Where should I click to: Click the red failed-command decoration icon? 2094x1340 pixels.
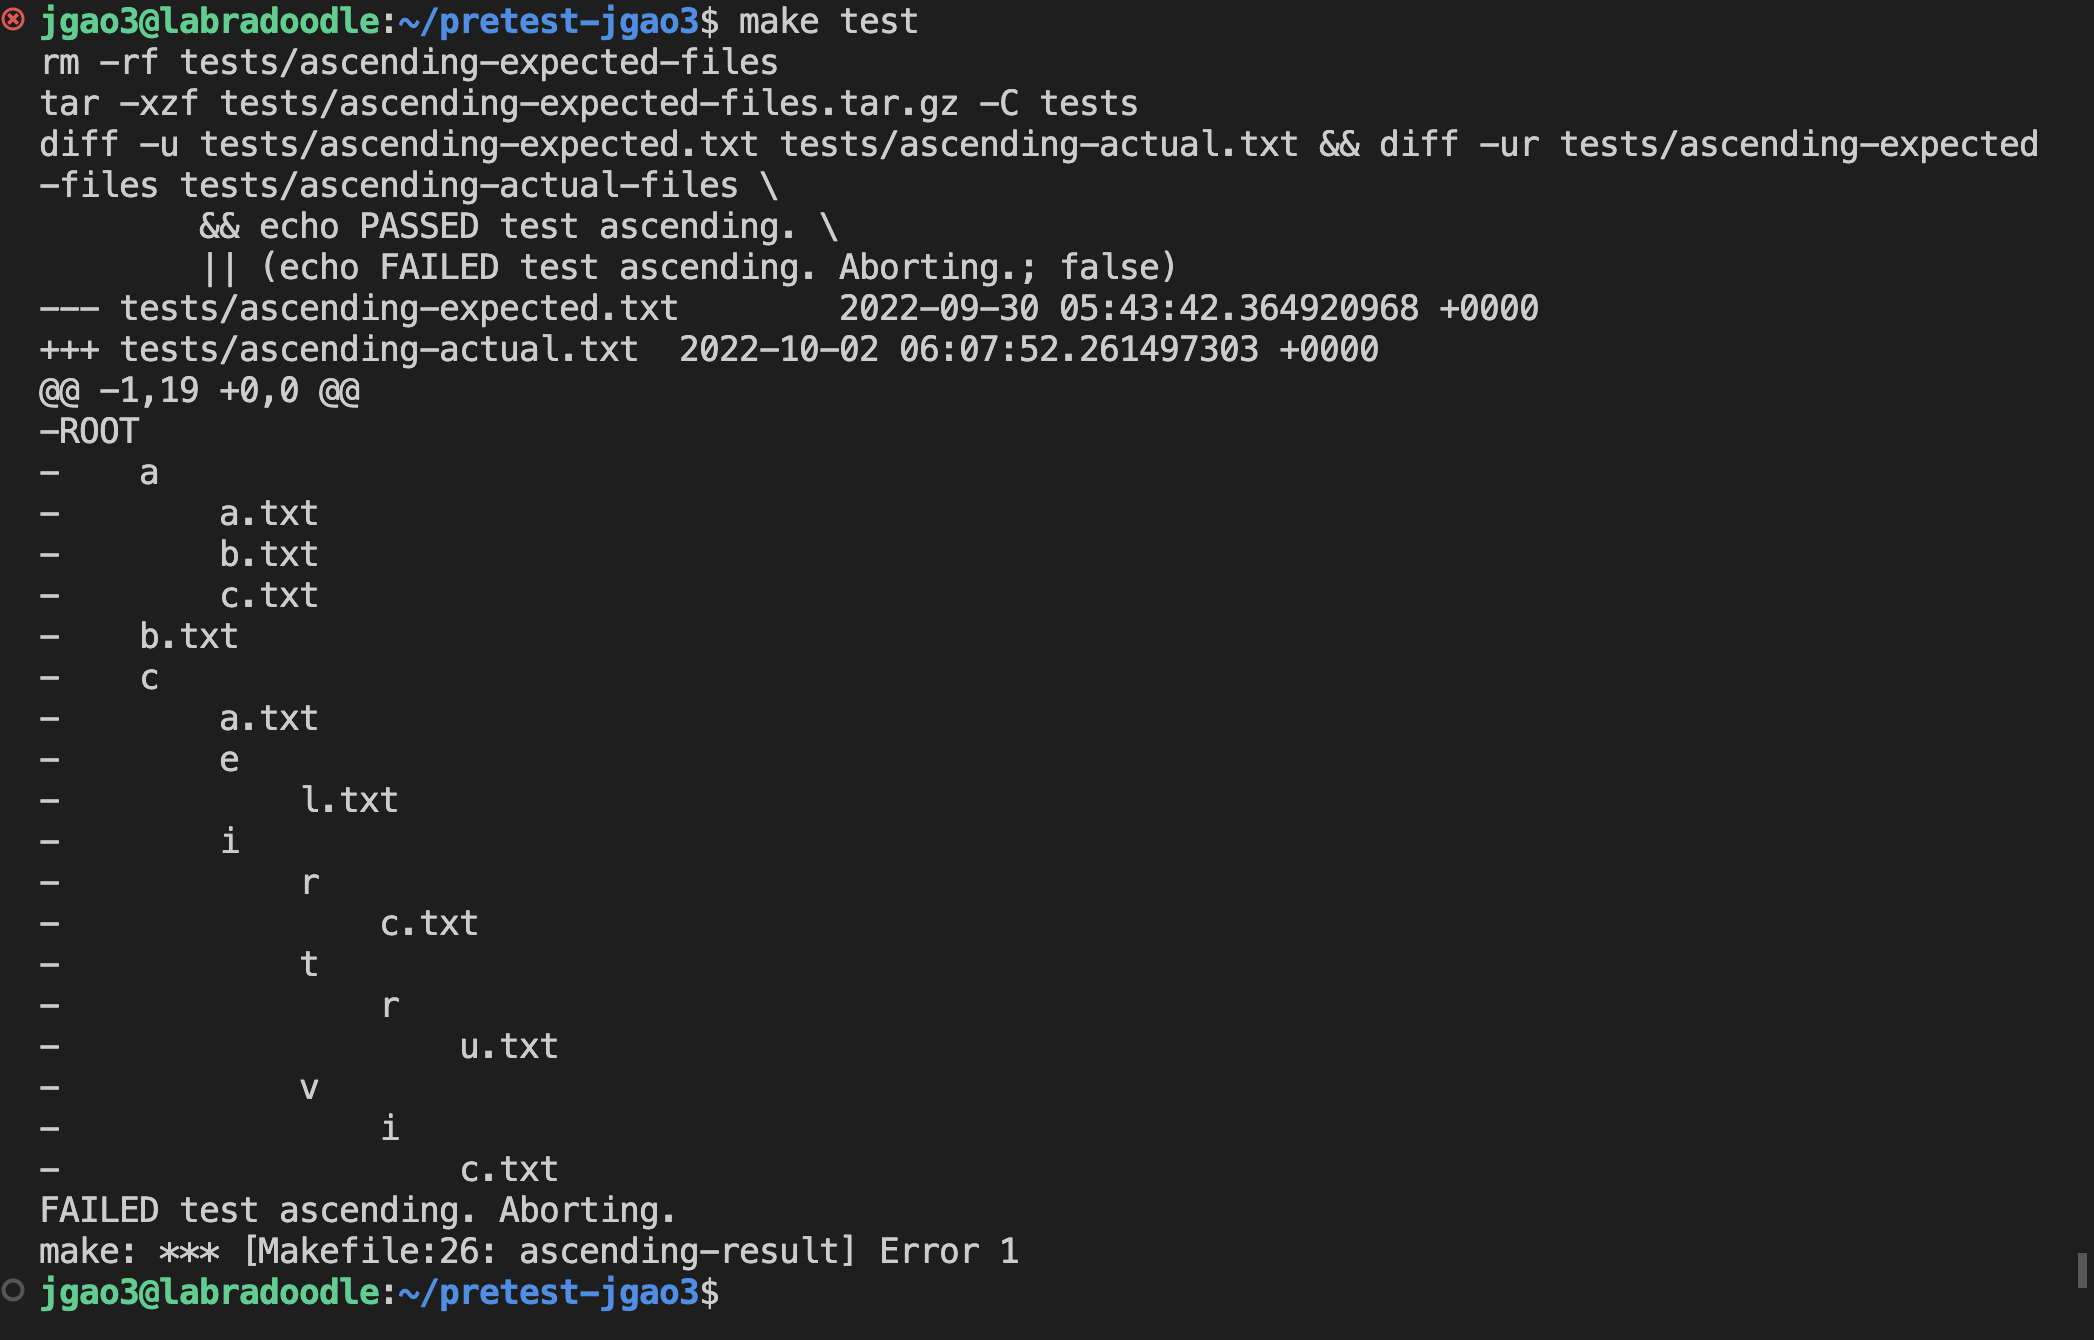coord(13,20)
